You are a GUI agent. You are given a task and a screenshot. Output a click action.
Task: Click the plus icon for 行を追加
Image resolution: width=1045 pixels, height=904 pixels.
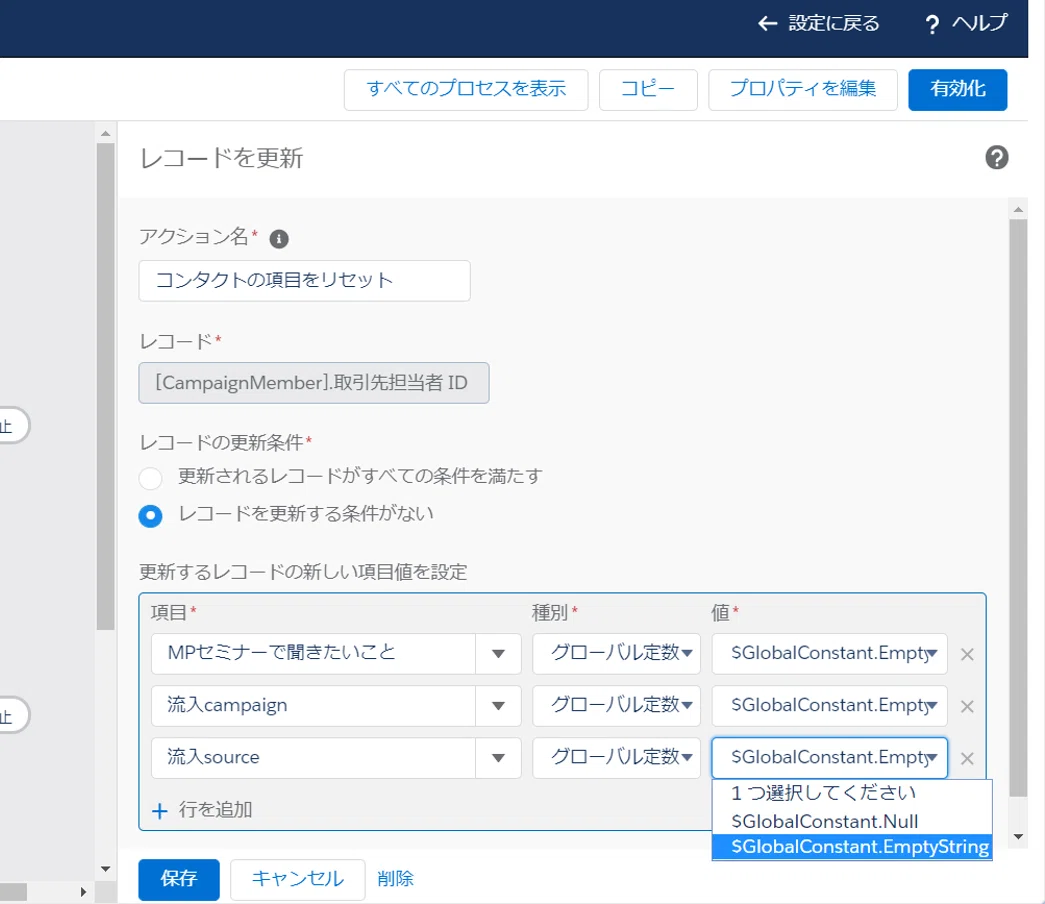click(x=159, y=811)
